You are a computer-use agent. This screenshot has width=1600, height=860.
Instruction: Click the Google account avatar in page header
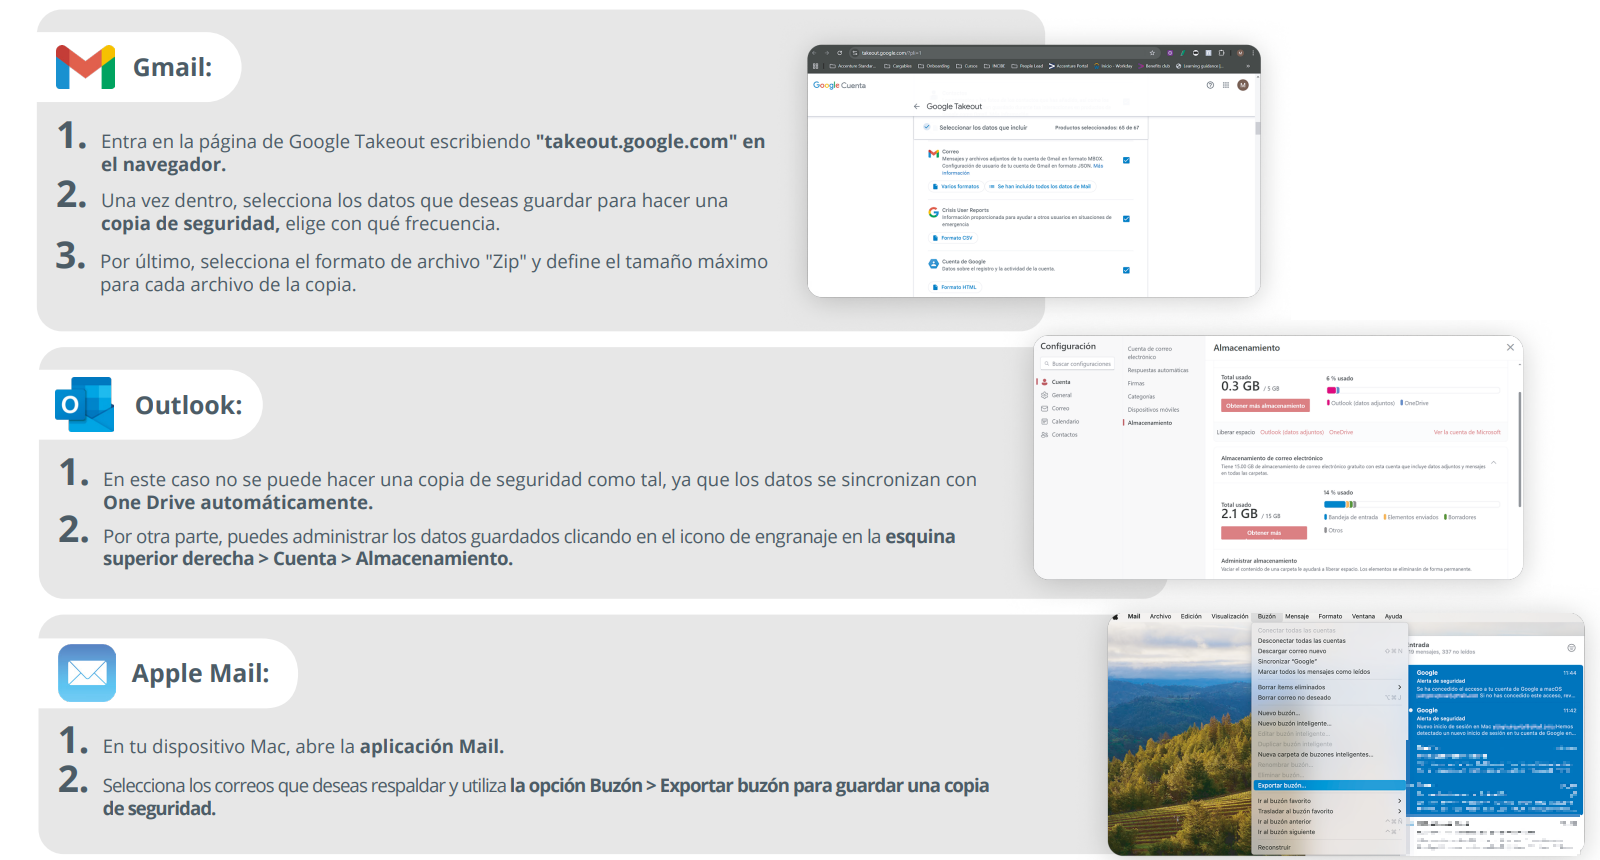click(1243, 85)
